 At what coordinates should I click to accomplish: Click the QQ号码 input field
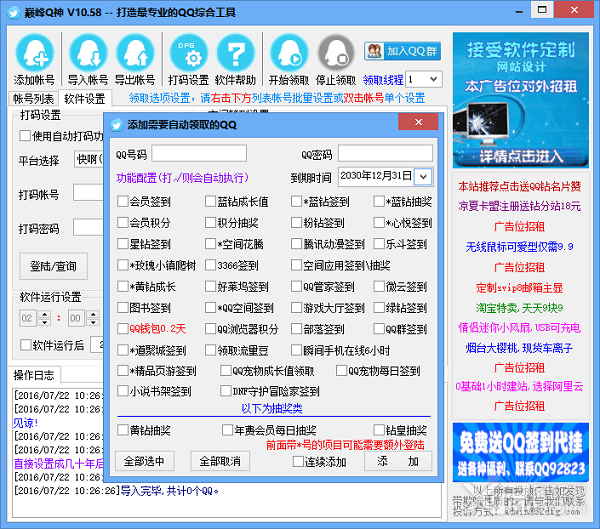(x=199, y=153)
